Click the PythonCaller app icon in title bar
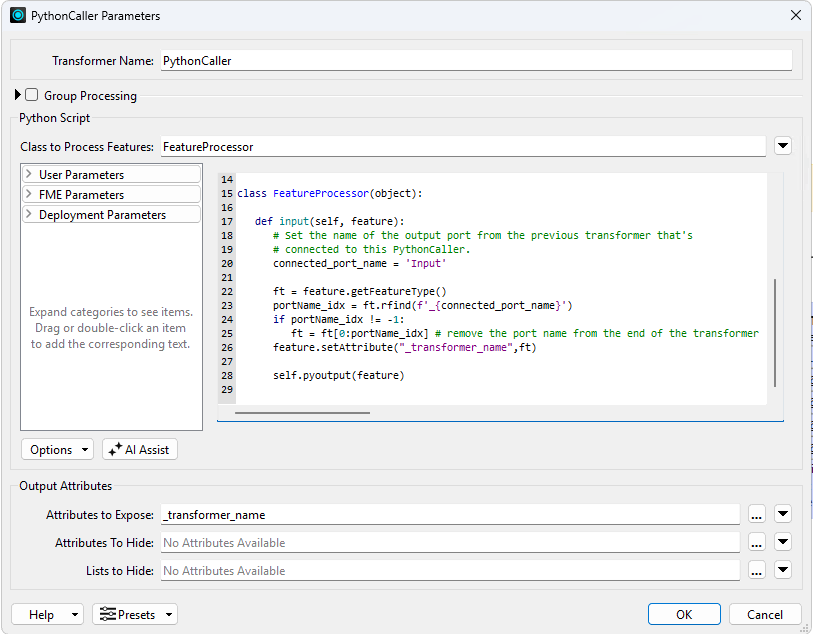This screenshot has height=634, width=813. click(18, 16)
